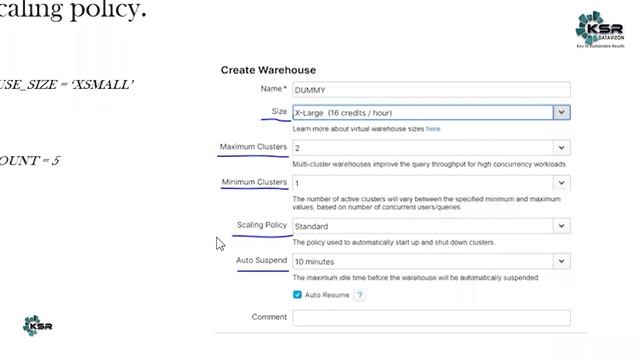The image size is (640, 360).
Task: Follow the 'here' link about warehouse sizes
Action: pyautogui.click(x=433, y=129)
